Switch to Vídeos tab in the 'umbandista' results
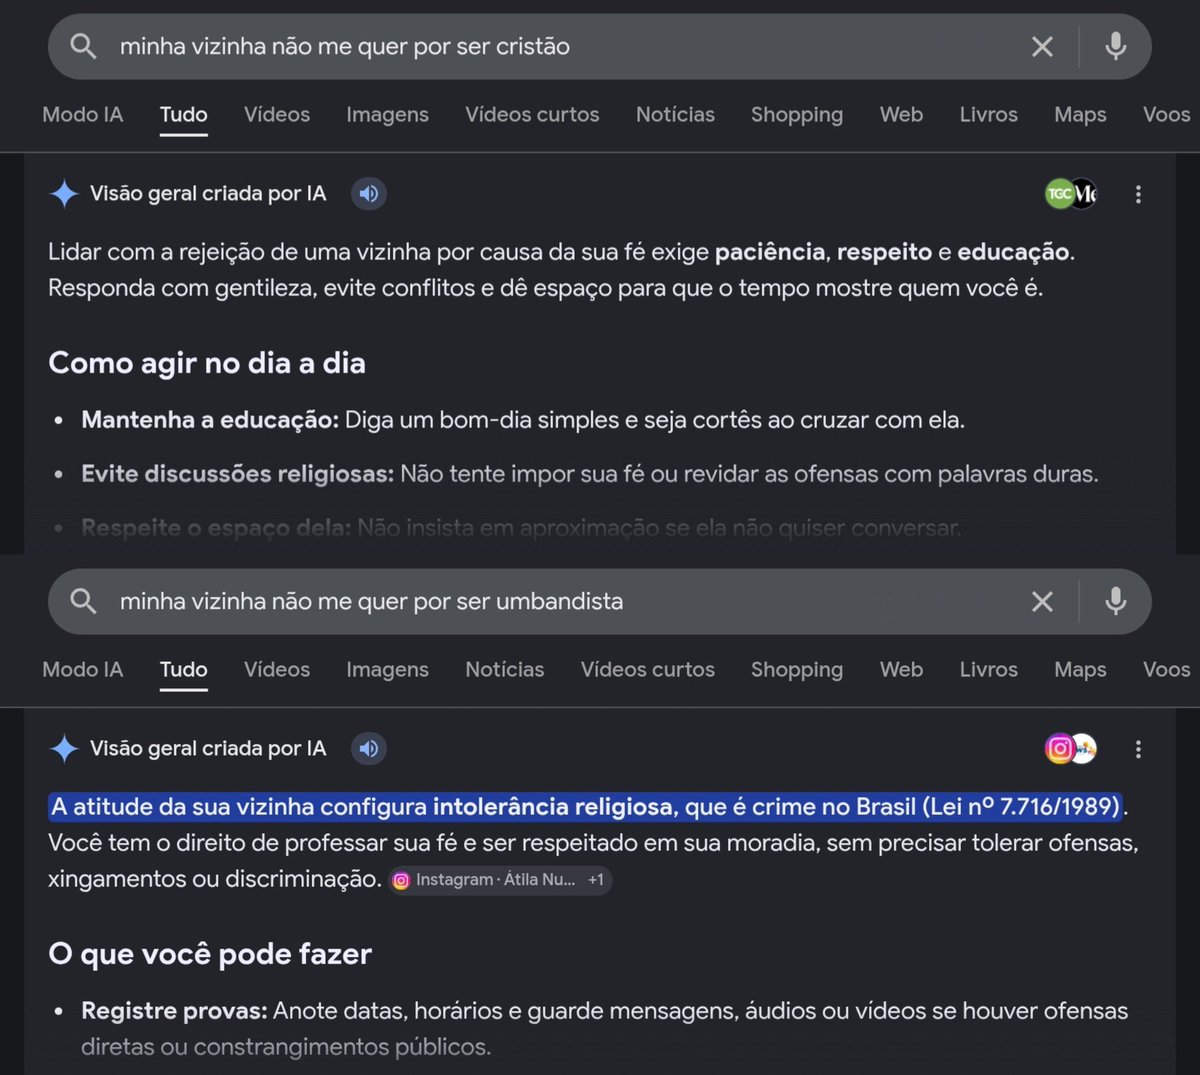The width and height of the screenshot is (1200, 1075). (277, 669)
